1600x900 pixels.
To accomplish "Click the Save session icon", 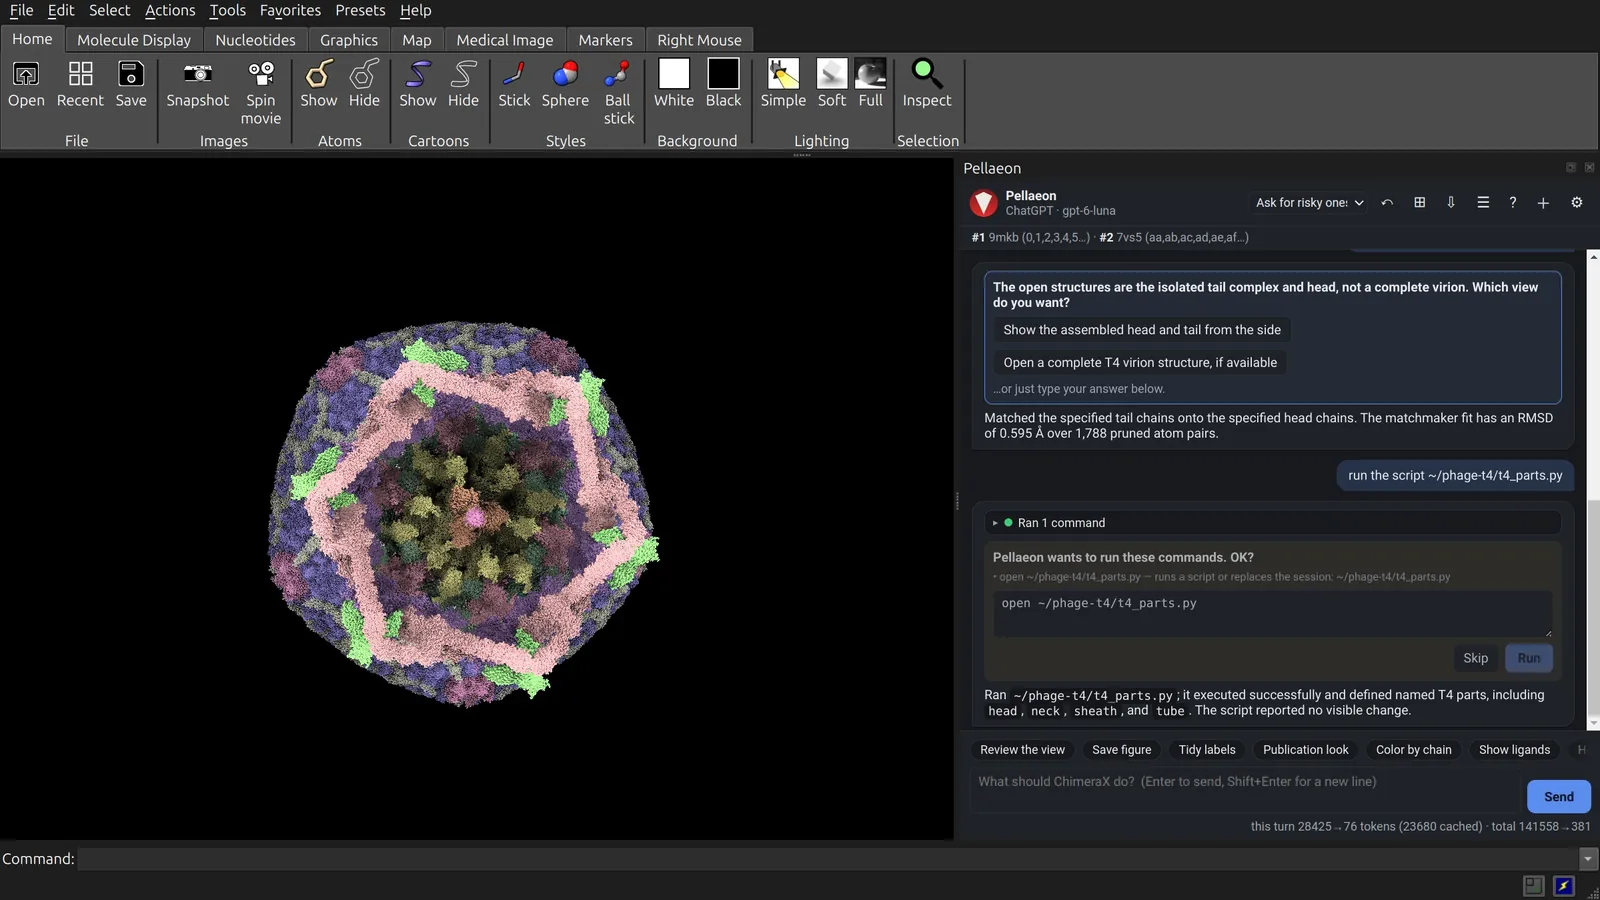I will tap(131, 84).
